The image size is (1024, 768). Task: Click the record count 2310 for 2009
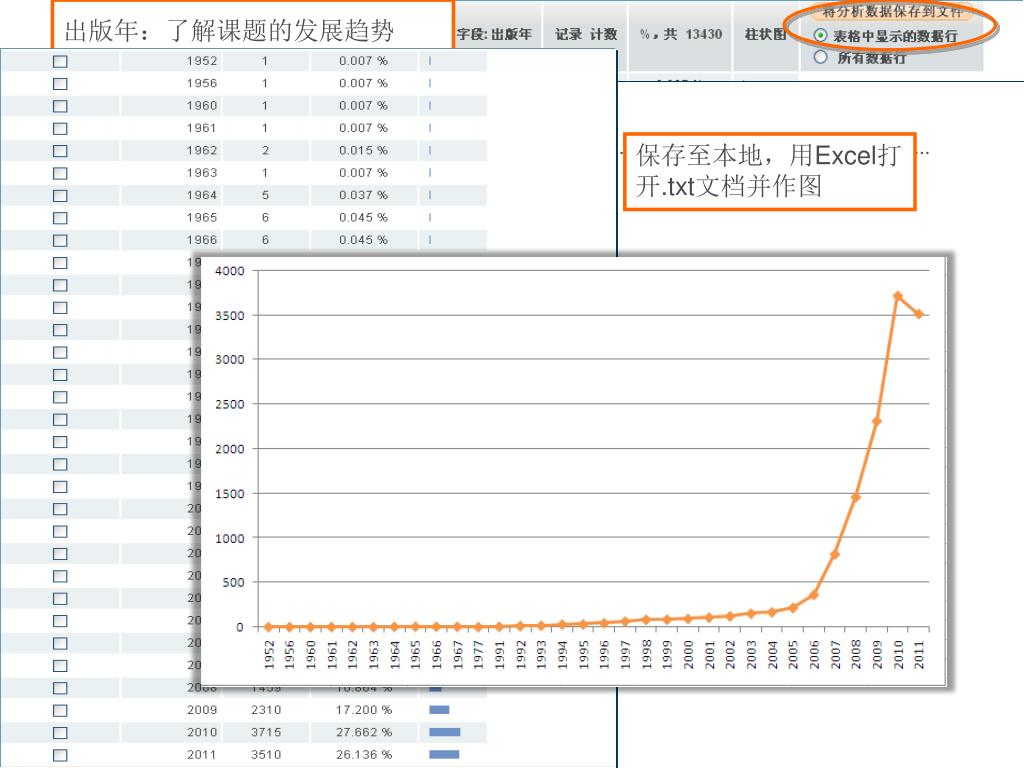266,710
